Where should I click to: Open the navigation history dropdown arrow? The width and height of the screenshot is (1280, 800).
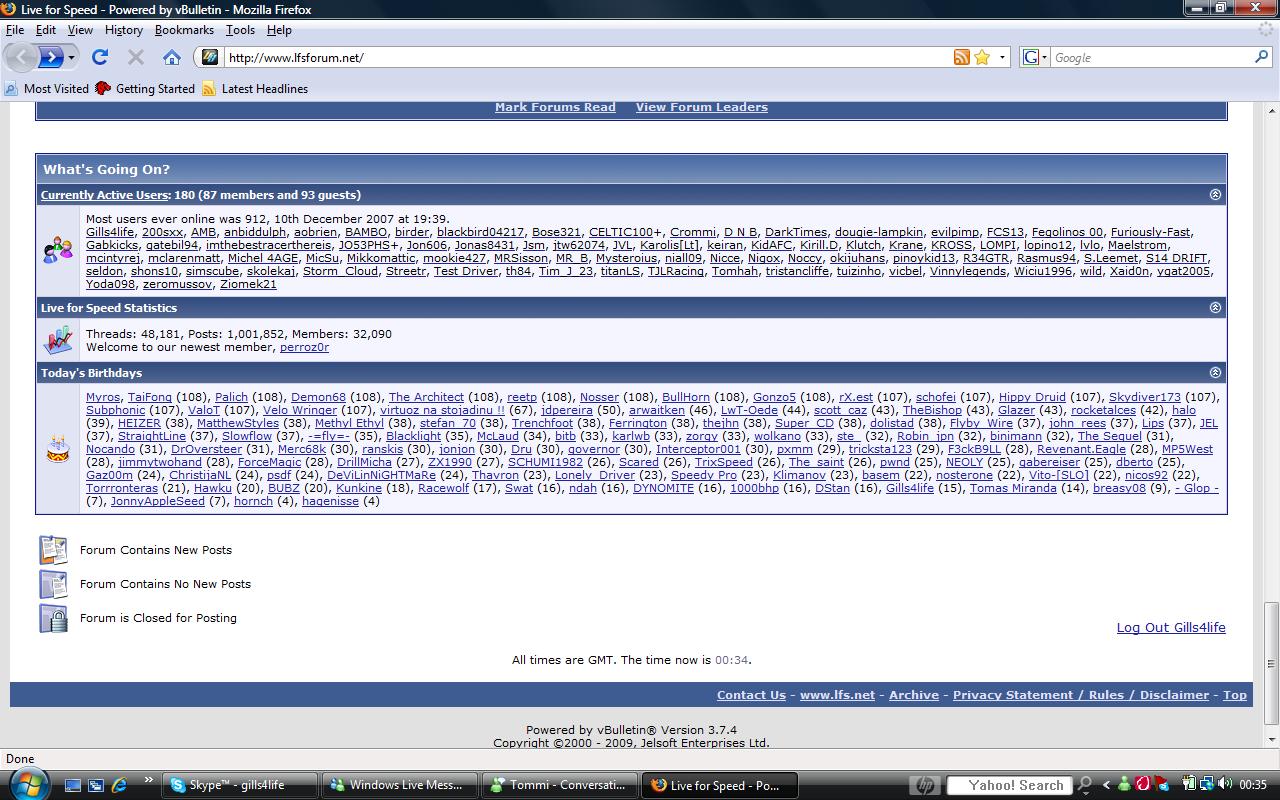72,57
